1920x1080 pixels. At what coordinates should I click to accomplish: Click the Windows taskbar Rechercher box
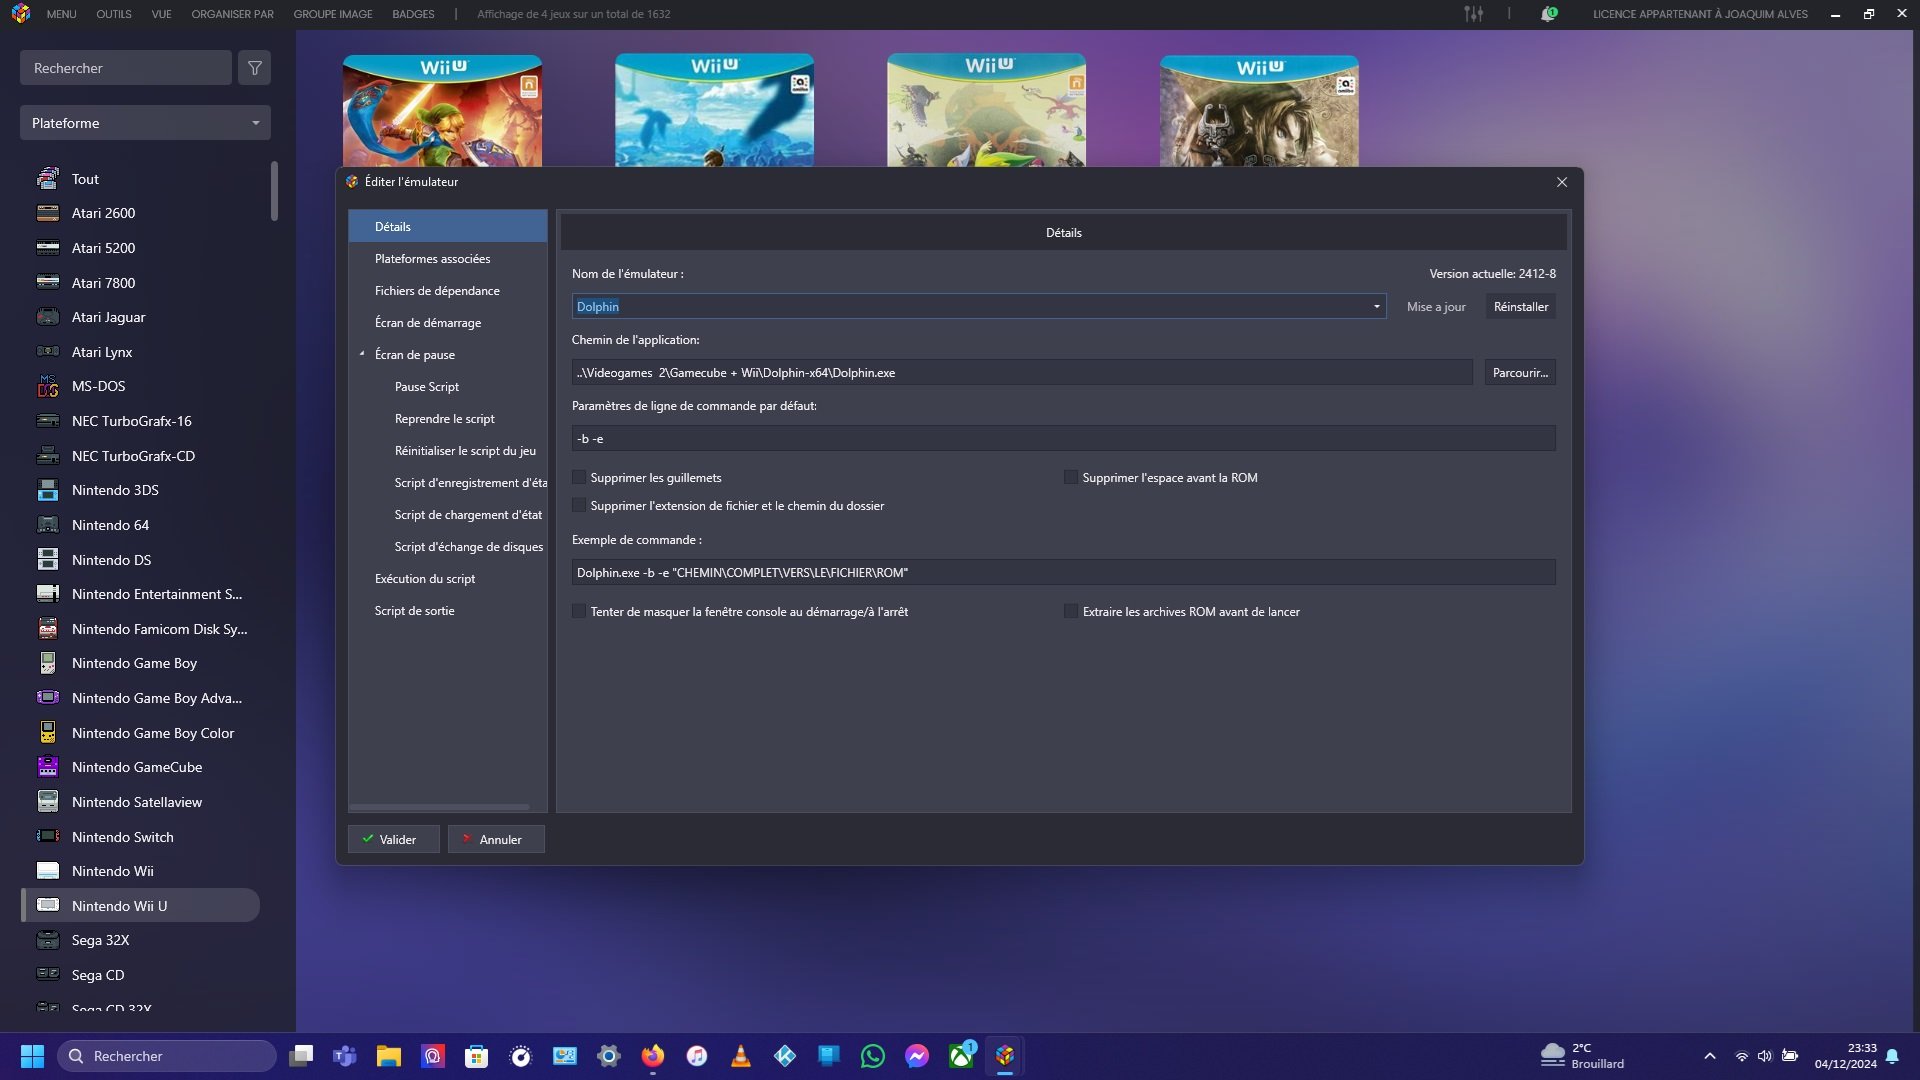click(x=167, y=1056)
